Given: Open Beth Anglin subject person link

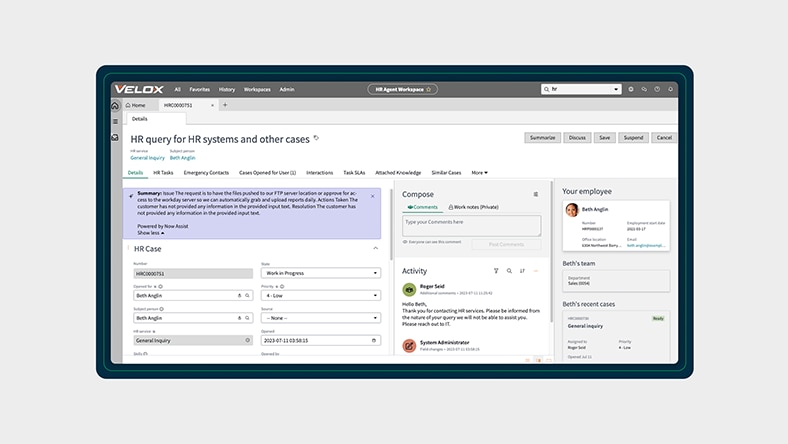Looking at the screenshot, I should point(182,158).
